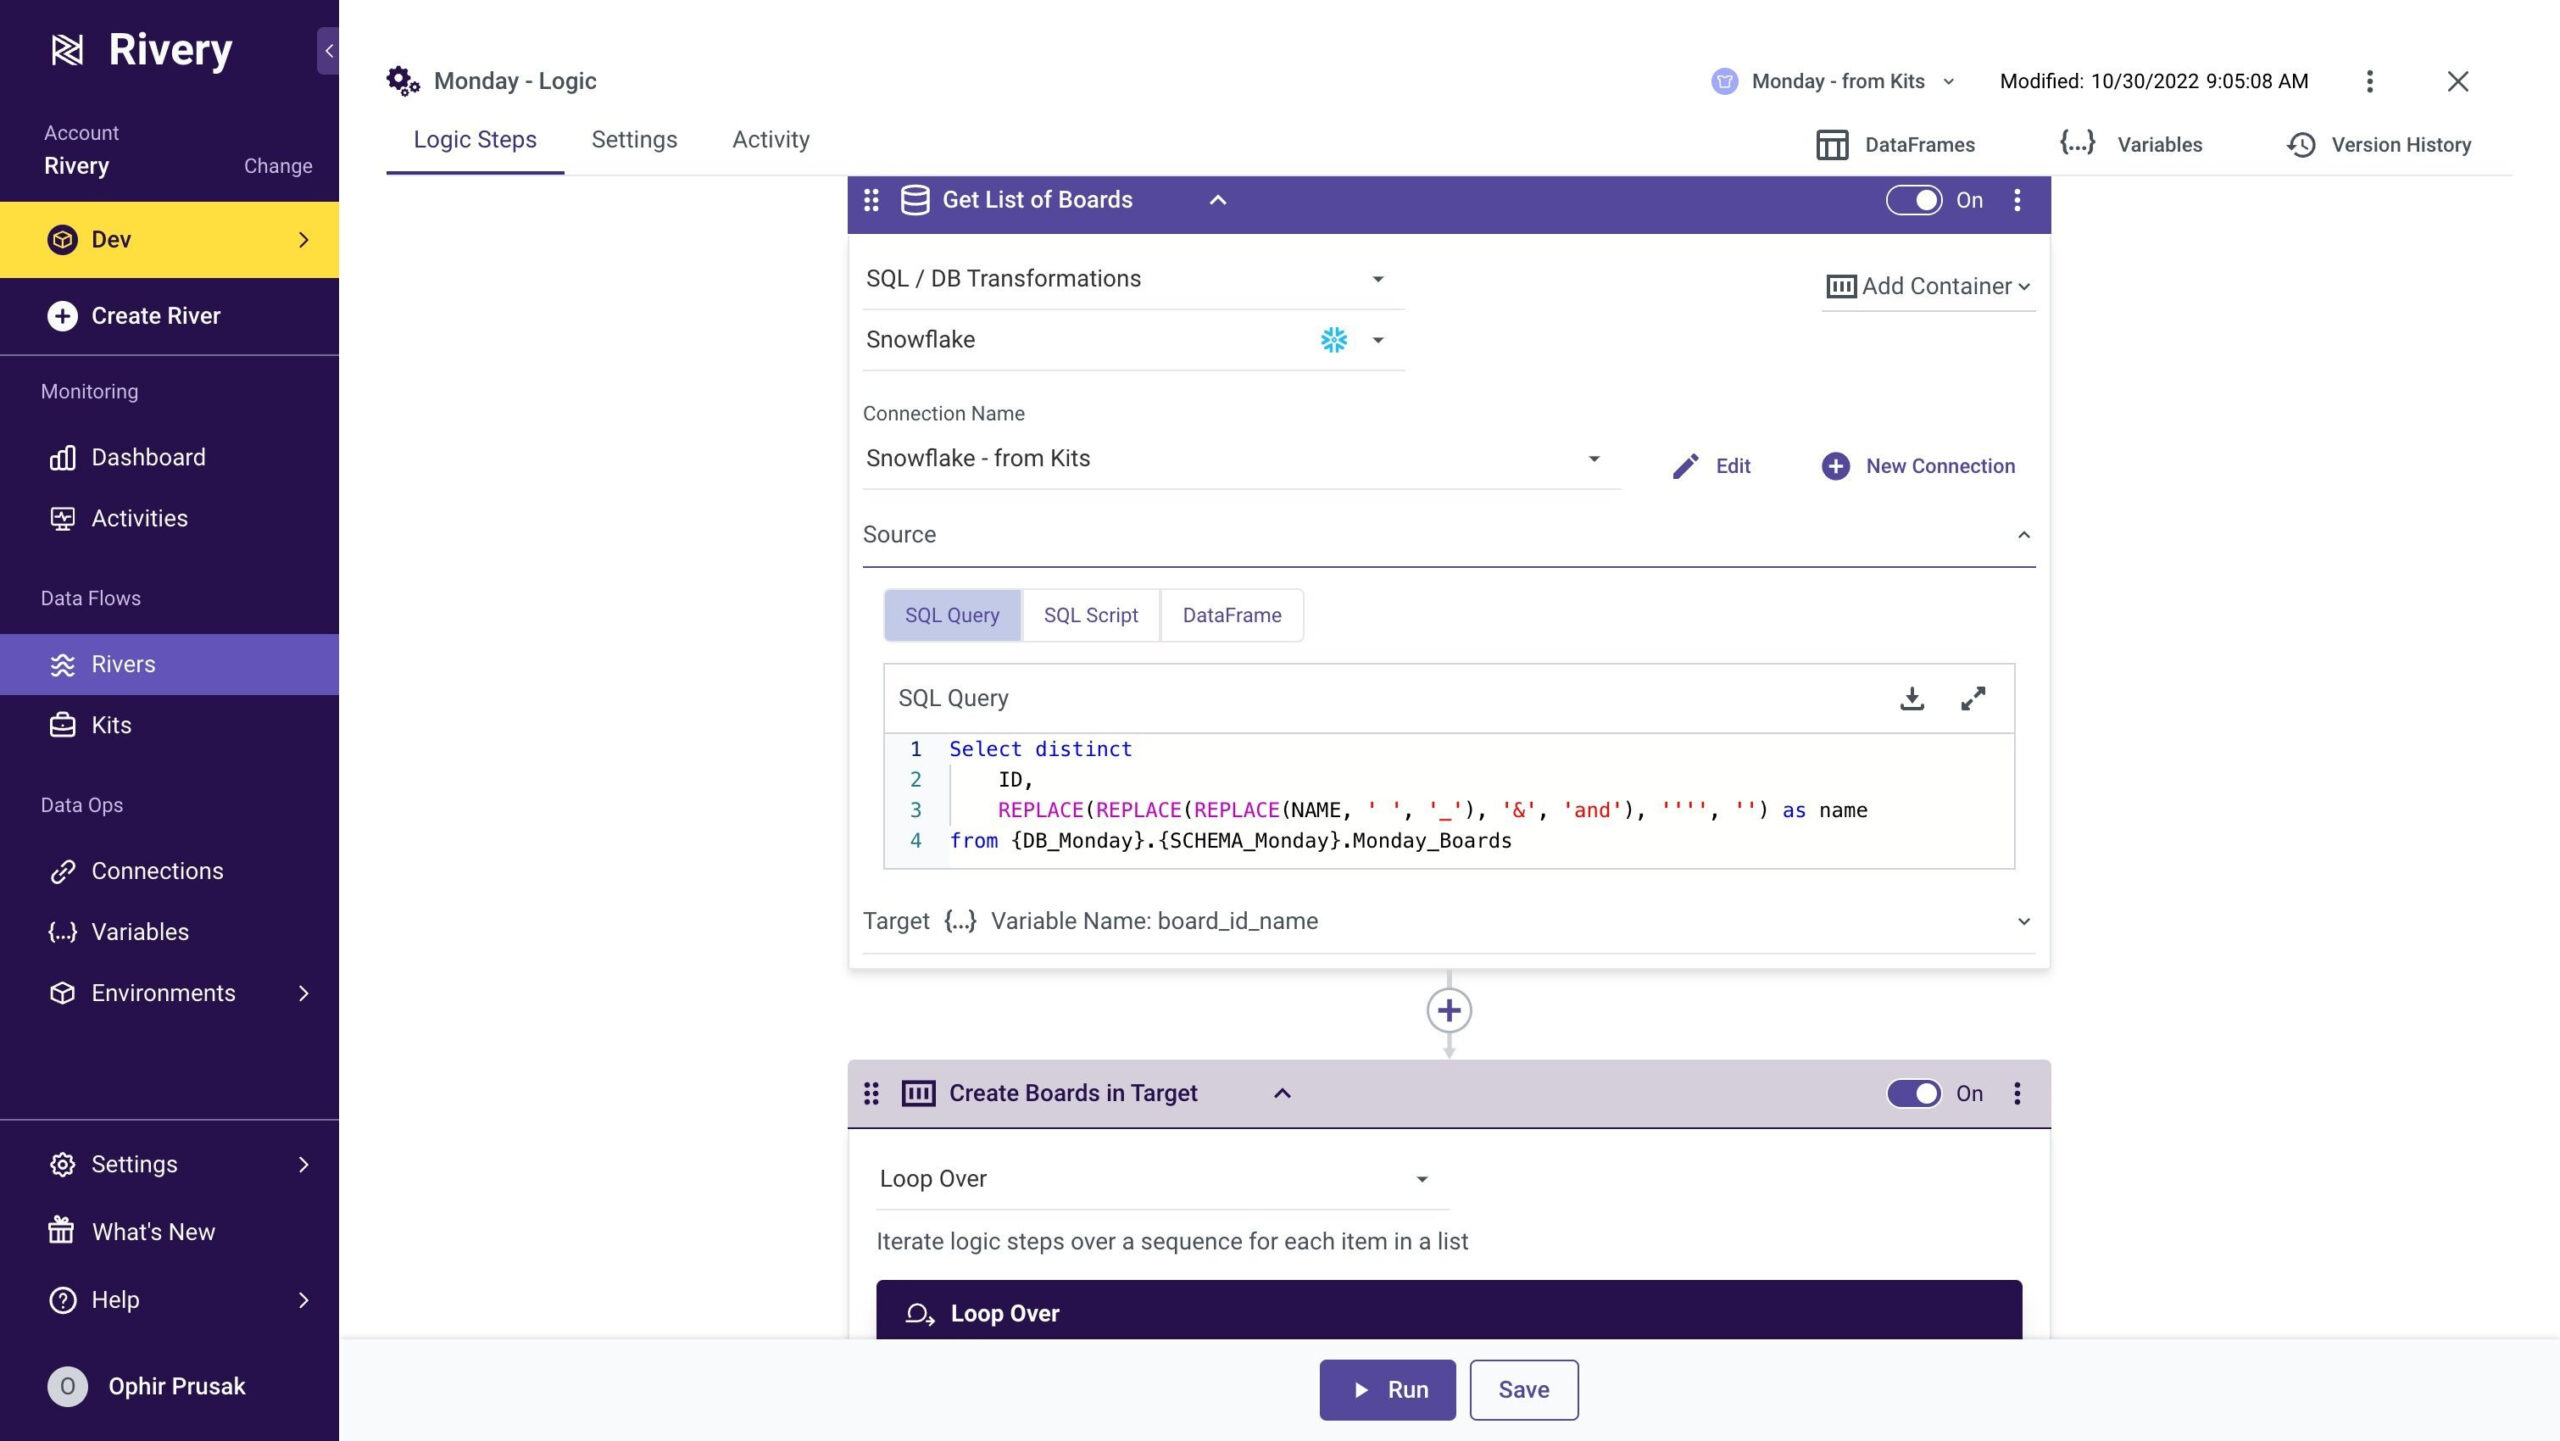Open SQL / DB Transformations dropdown
This screenshot has width=2560, height=1441.
point(1377,279)
